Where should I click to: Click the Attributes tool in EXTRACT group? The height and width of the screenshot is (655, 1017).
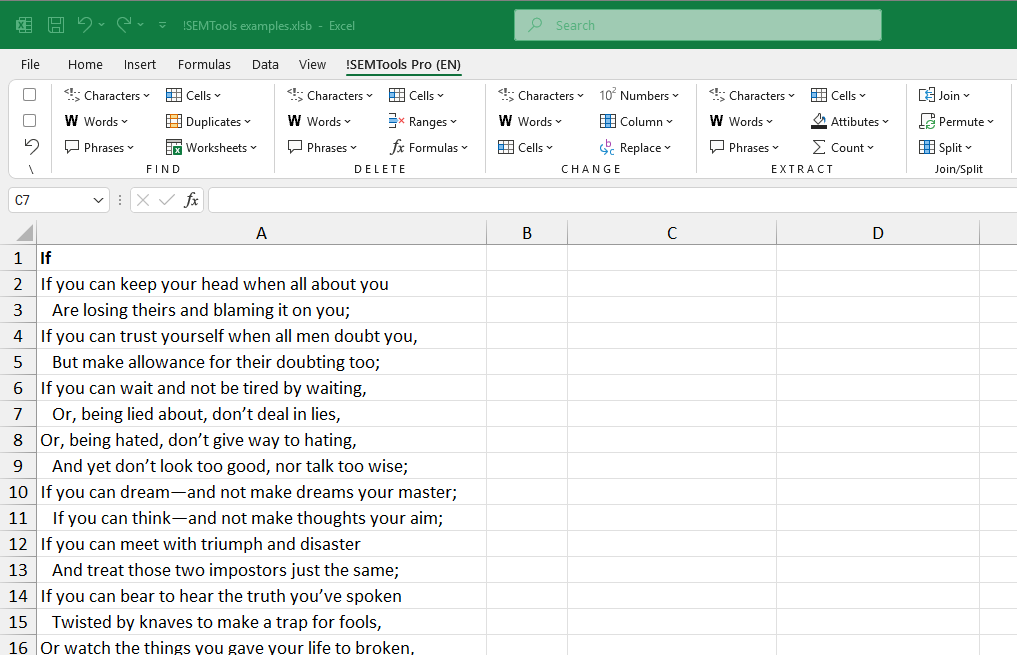pos(851,121)
